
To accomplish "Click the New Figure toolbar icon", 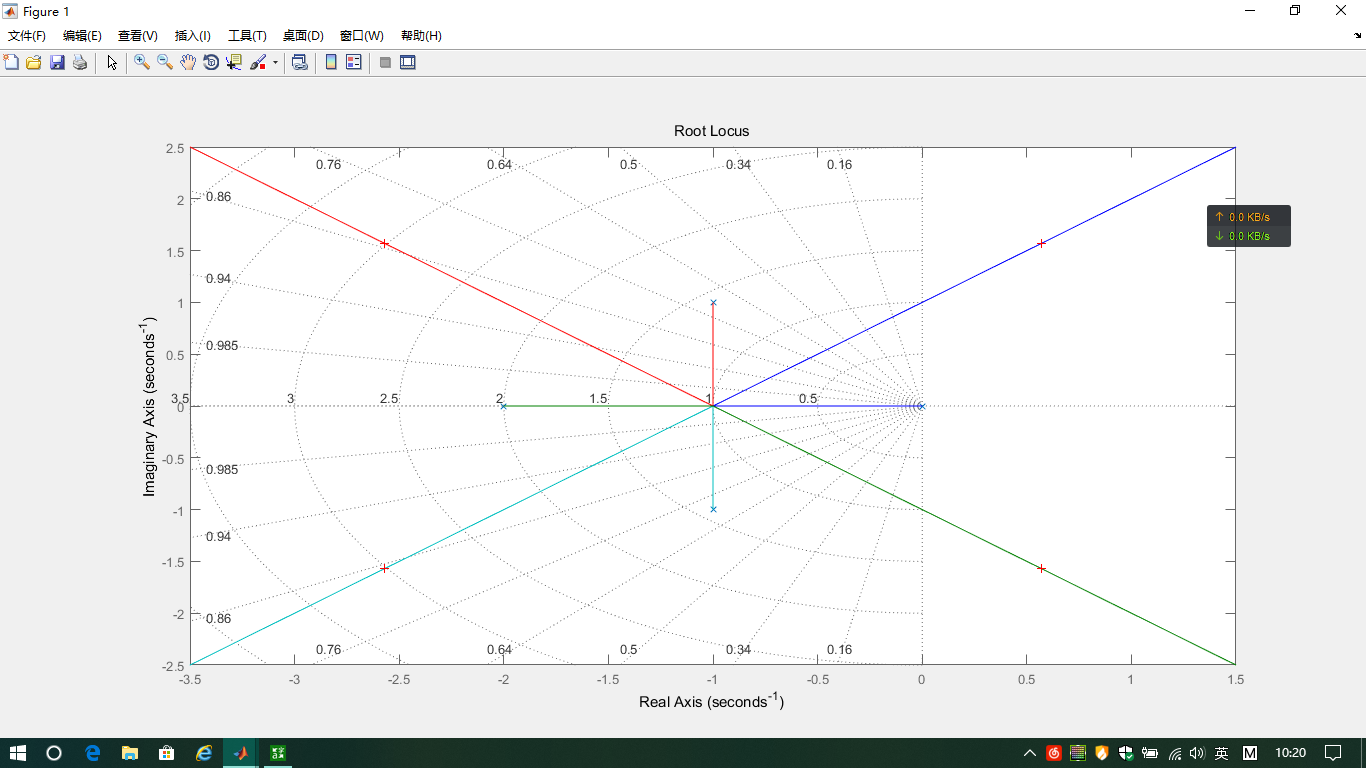I will coord(11,62).
